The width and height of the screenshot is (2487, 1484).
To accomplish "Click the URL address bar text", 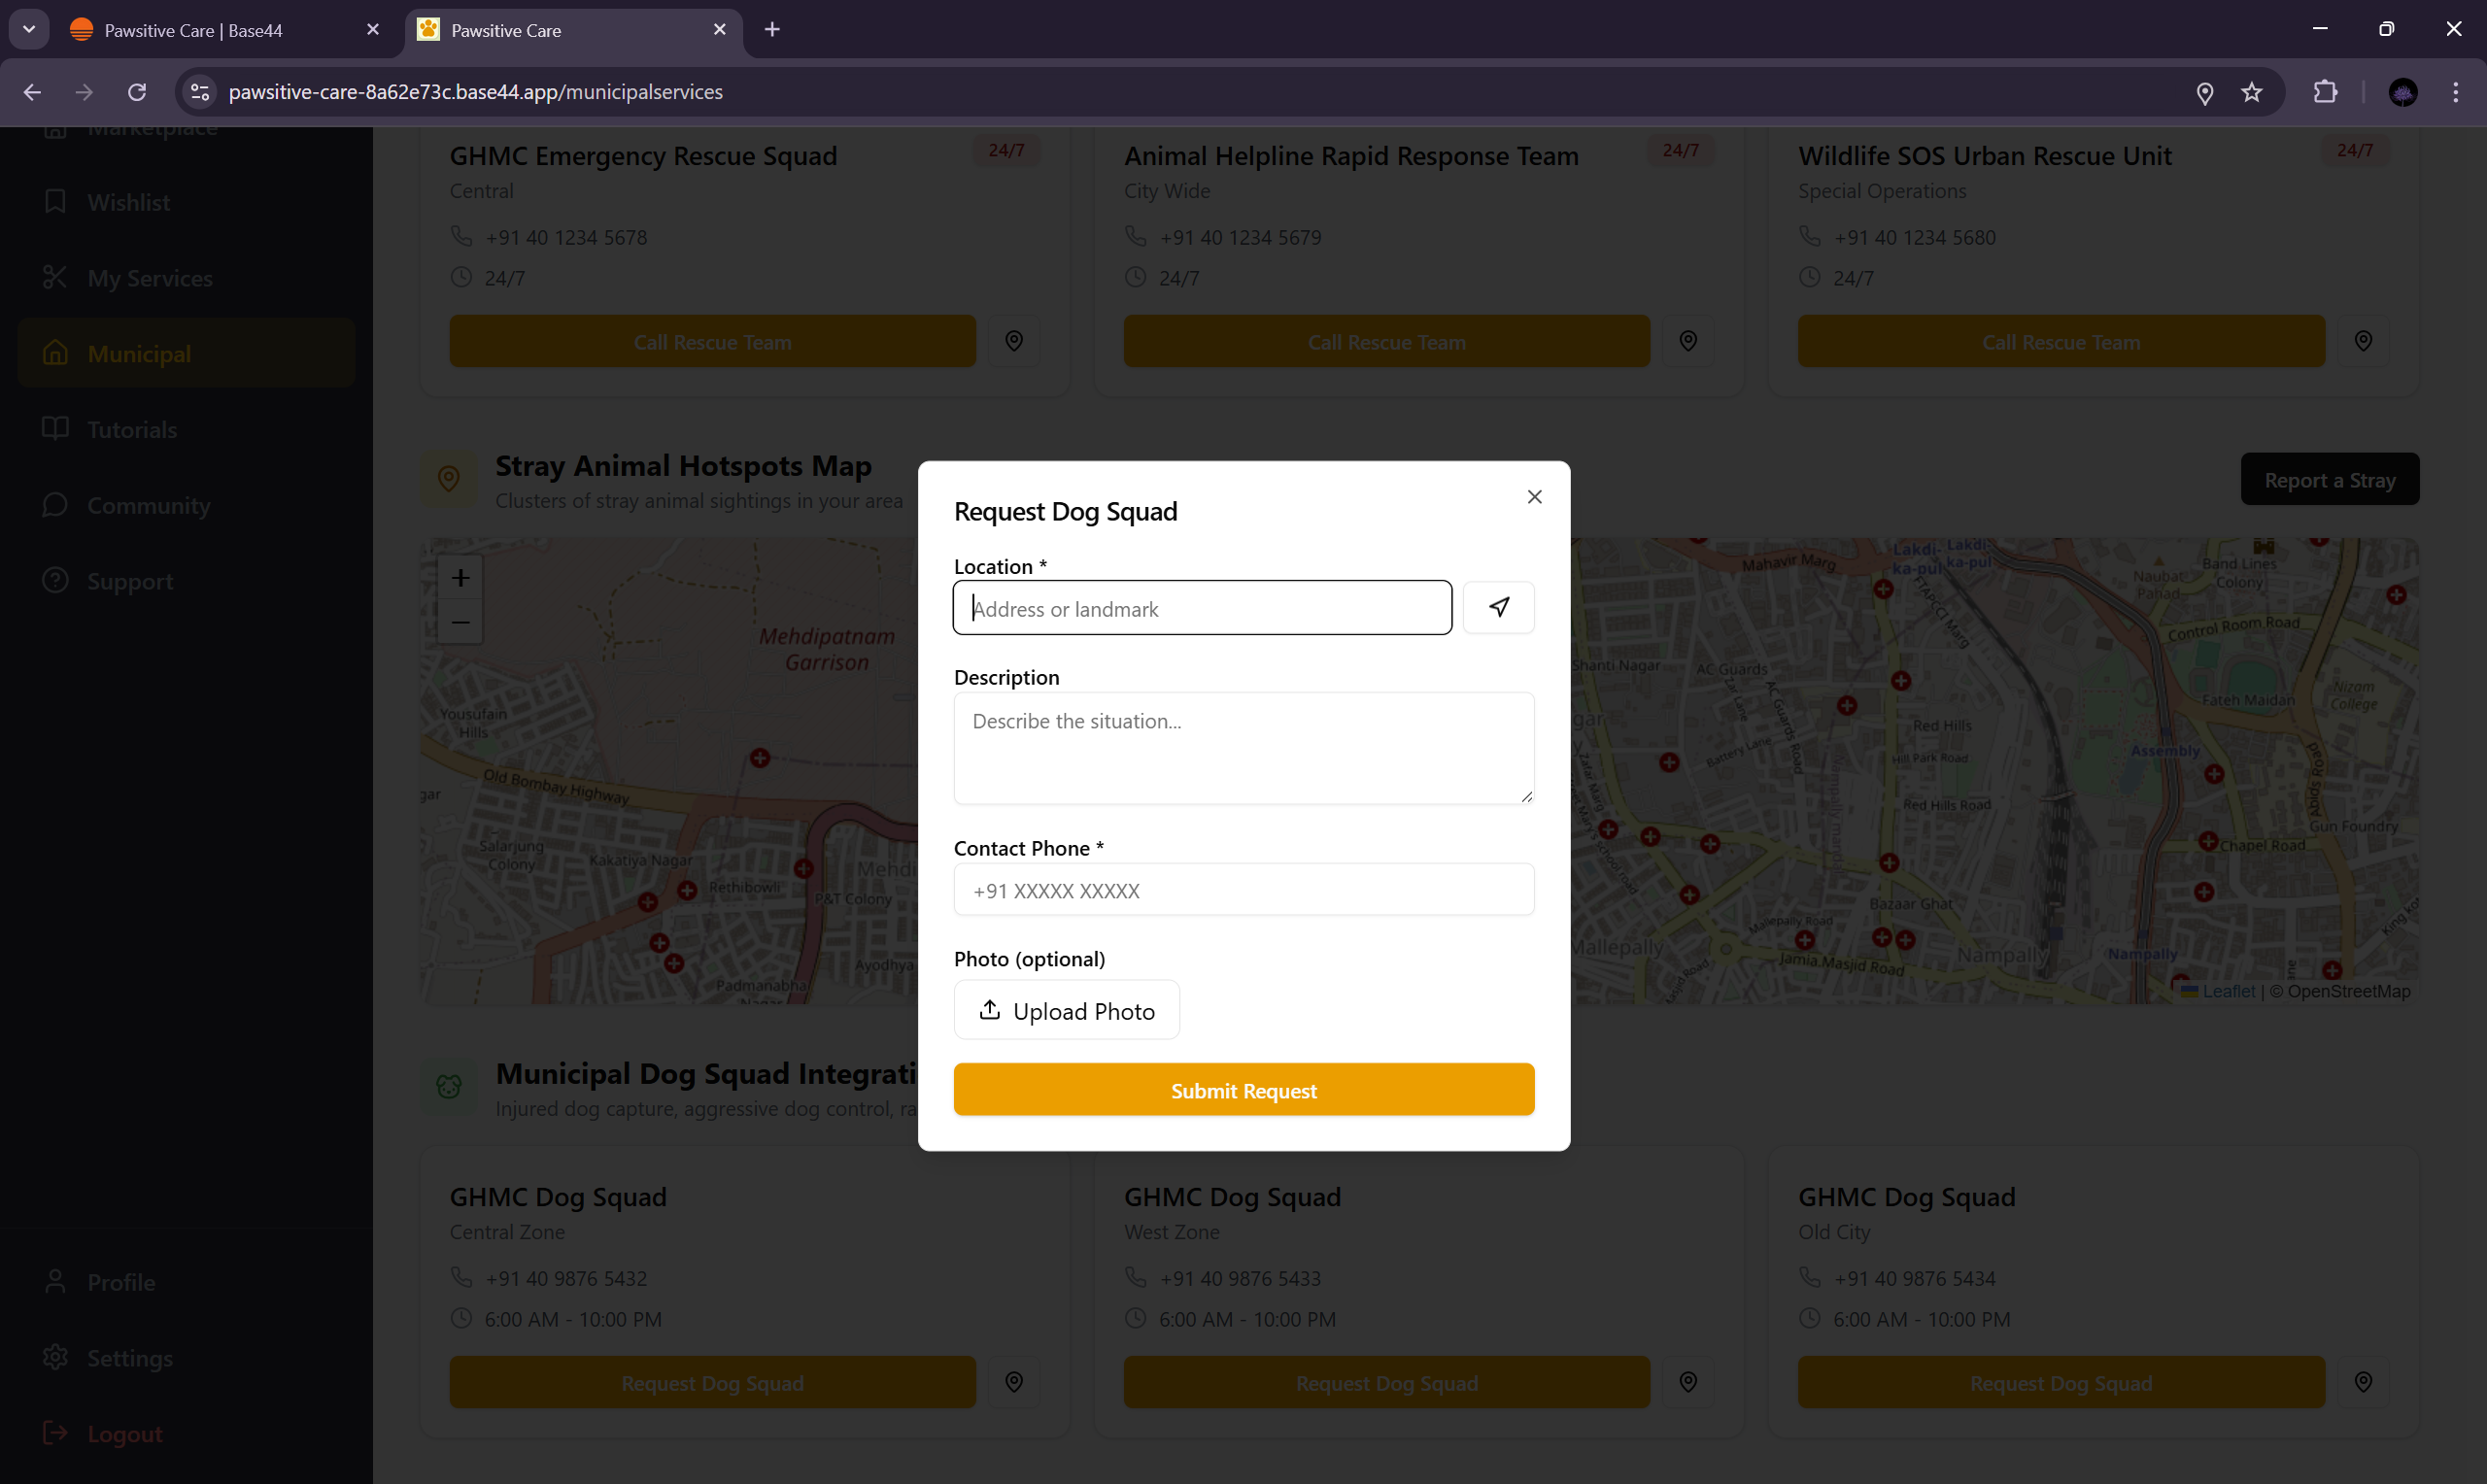I will point(475,92).
